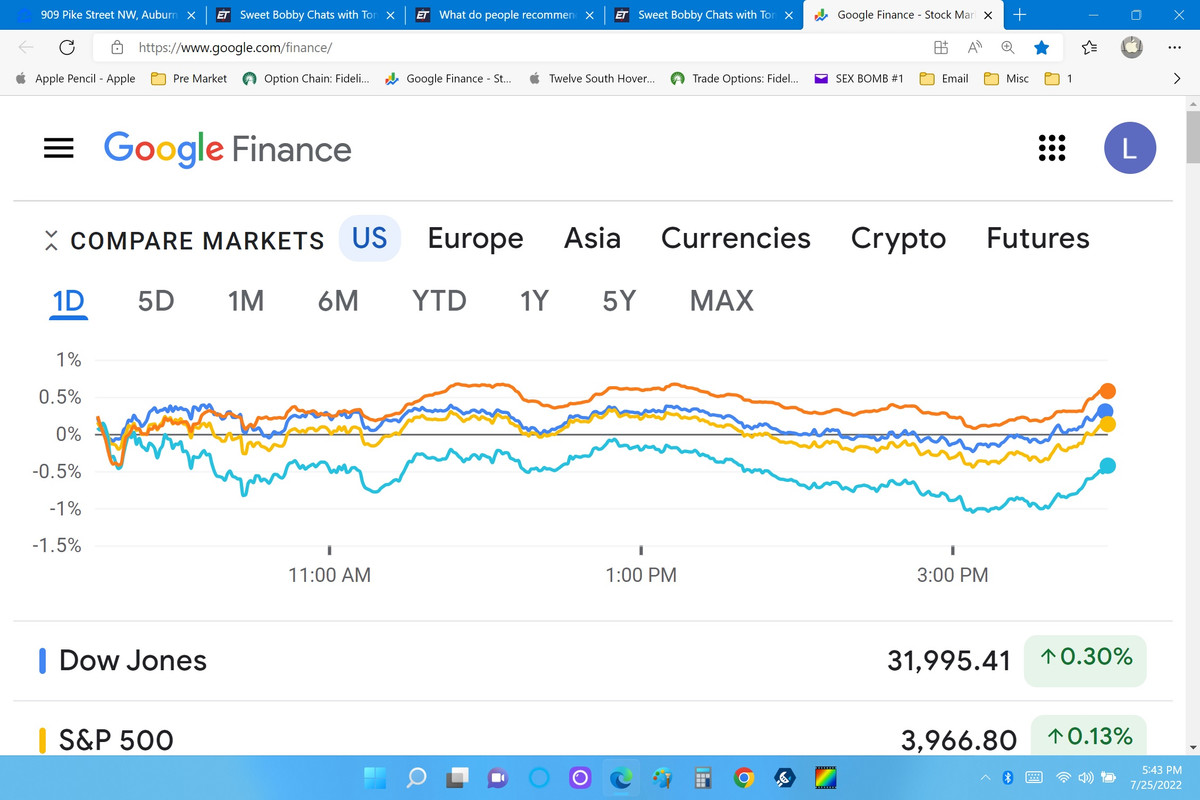Viewport: 1200px width, 800px height.
Task: Switch chart to 1Y range
Action: [x=534, y=301]
